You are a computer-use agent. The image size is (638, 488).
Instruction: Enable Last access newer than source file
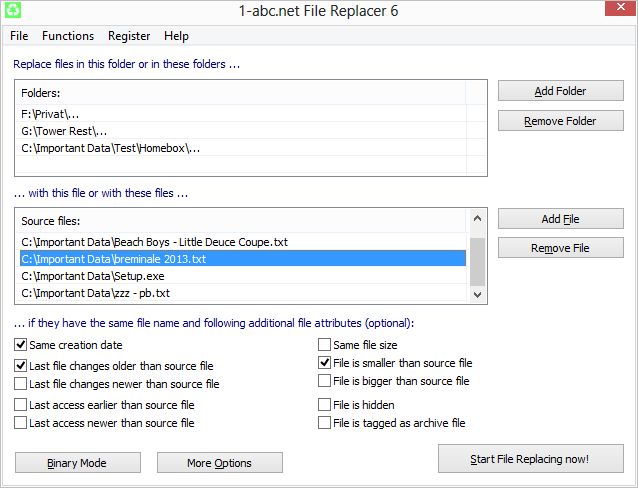pos(21,423)
